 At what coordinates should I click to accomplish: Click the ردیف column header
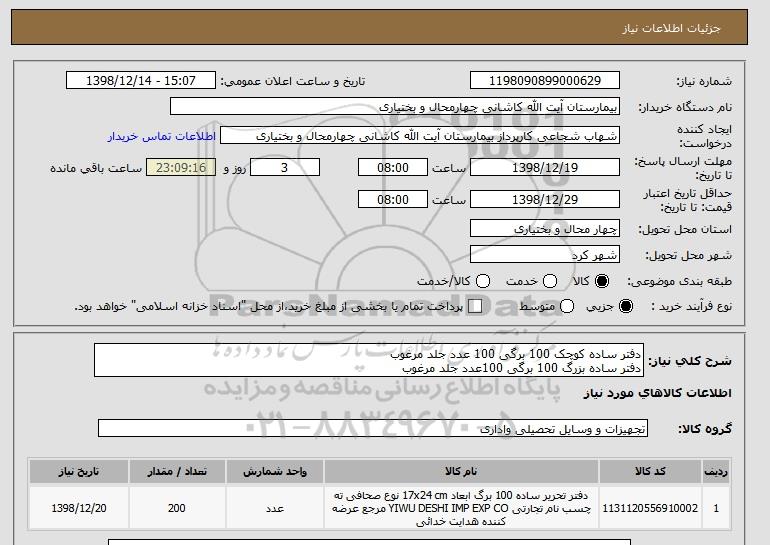[716, 471]
